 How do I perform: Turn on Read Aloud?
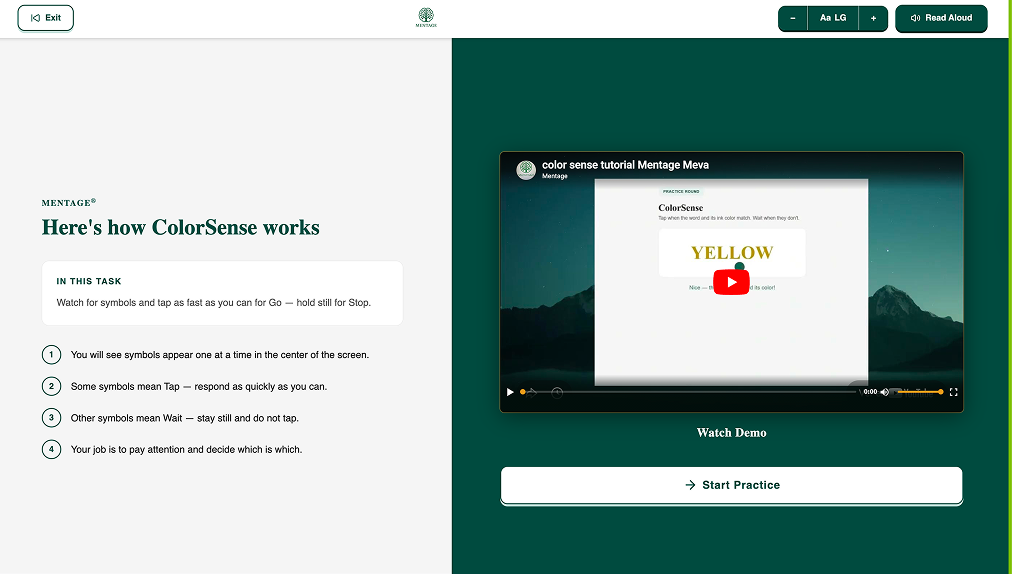941,18
